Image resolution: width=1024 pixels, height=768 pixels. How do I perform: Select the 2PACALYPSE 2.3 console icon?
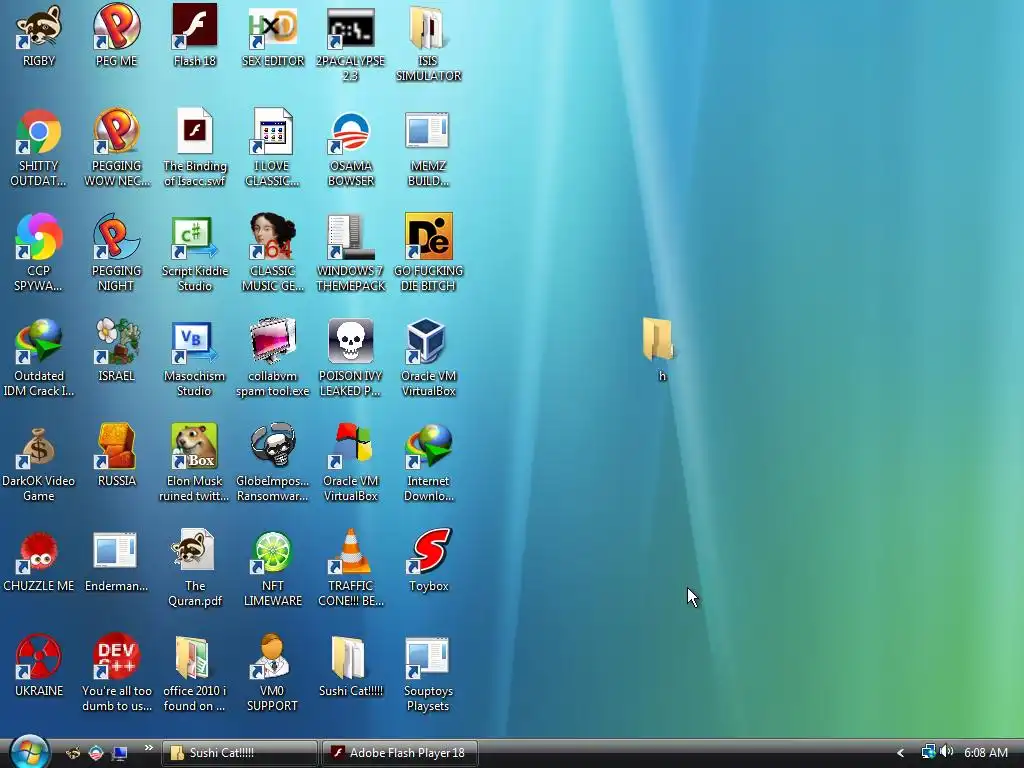coord(351,27)
